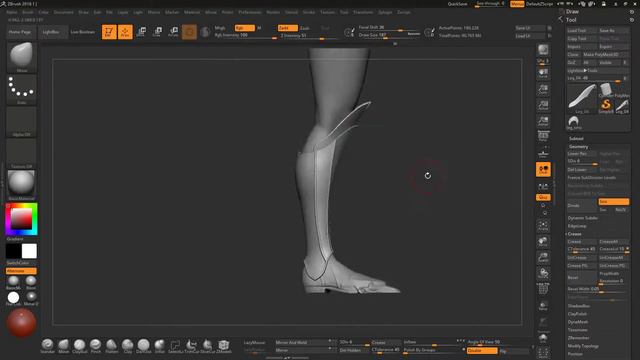The image size is (640, 360).
Task: Toggle Edit mode button
Action: (x=109, y=32)
